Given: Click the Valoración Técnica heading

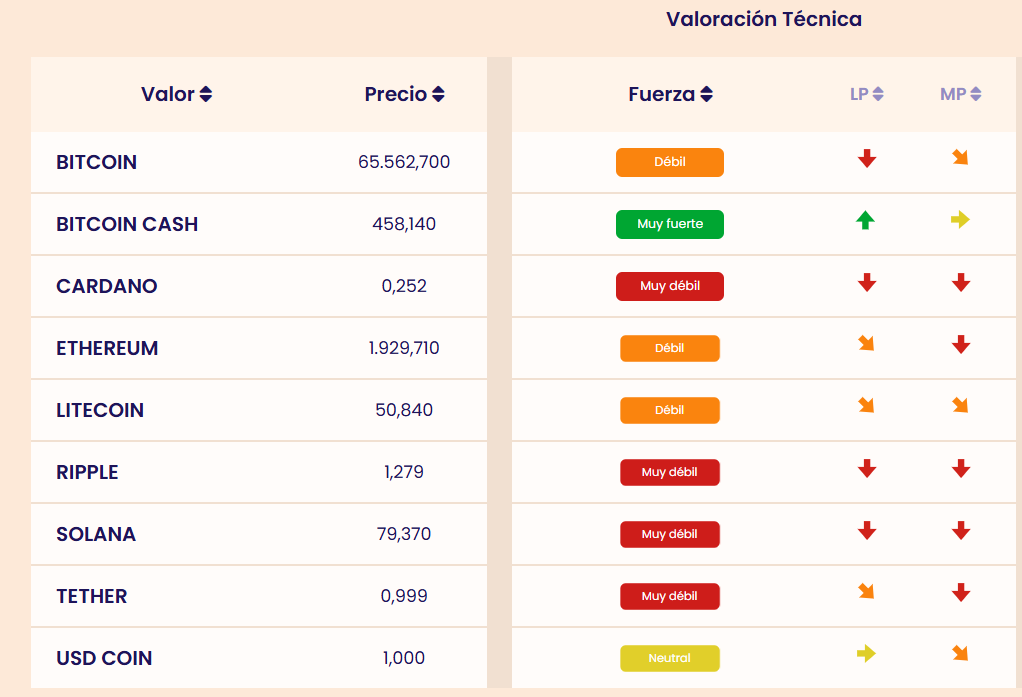Looking at the screenshot, I should [764, 19].
